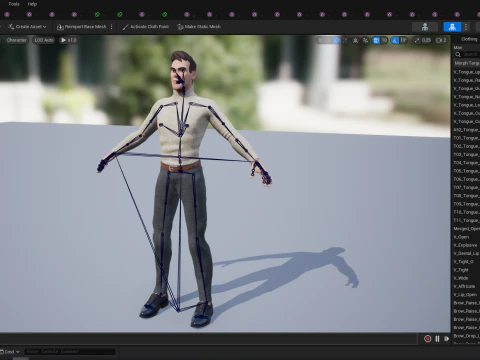The image size is (480, 360).
Task: Select the T11_Tongue morph target
Action: (466, 221)
